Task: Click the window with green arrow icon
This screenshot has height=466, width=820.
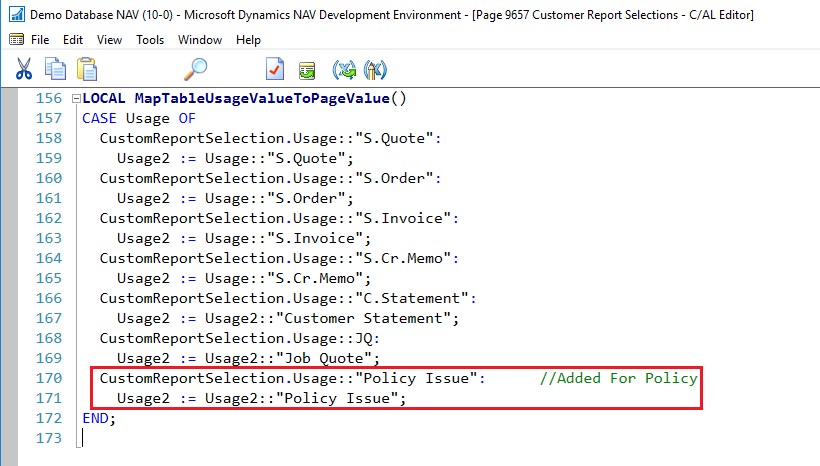Action: tap(307, 70)
